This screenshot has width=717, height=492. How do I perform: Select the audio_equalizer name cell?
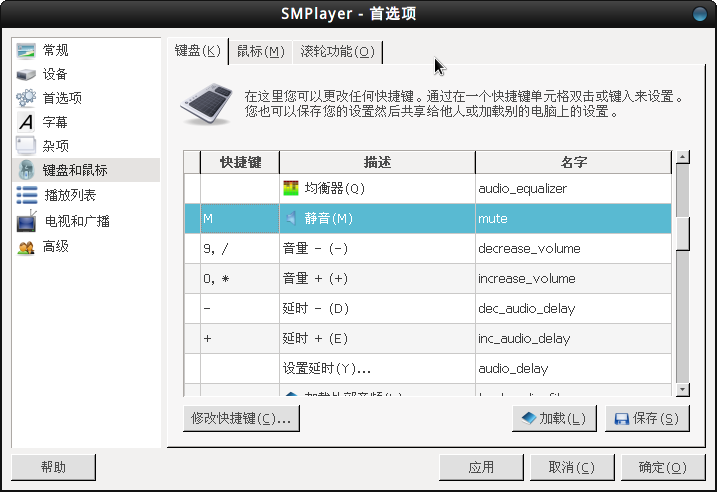tap(573, 188)
